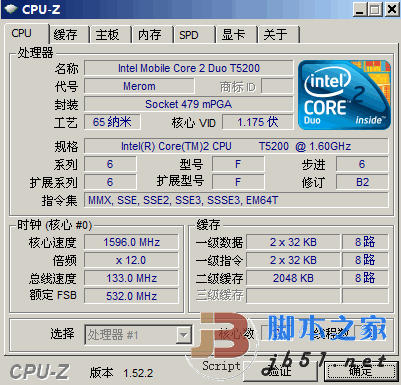401x385 pixels.
Task: Select the SPD tab
Action: click(195, 35)
